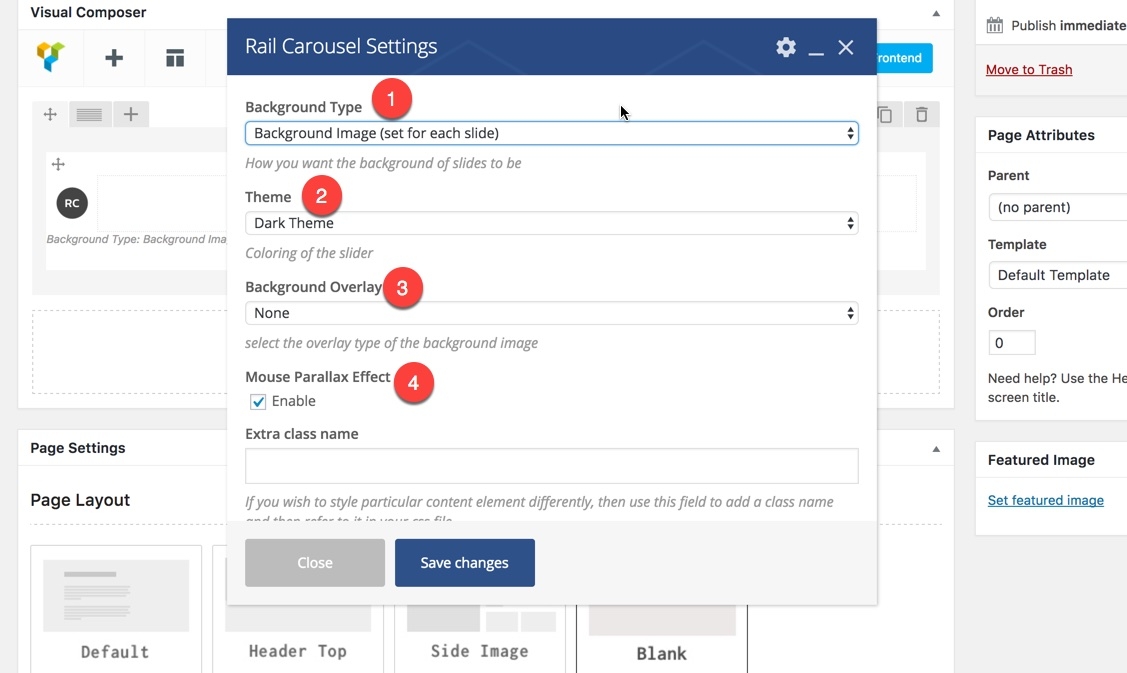The width and height of the screenshot is (1127, 673).
Task: Click the Visual Composer logo icon
Action: pyautogui.click(x=50, y=57)
